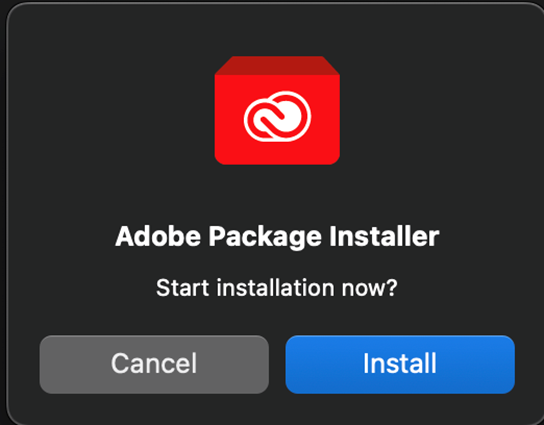Select the dark red lid of package icon

click(x=277, y=66)
